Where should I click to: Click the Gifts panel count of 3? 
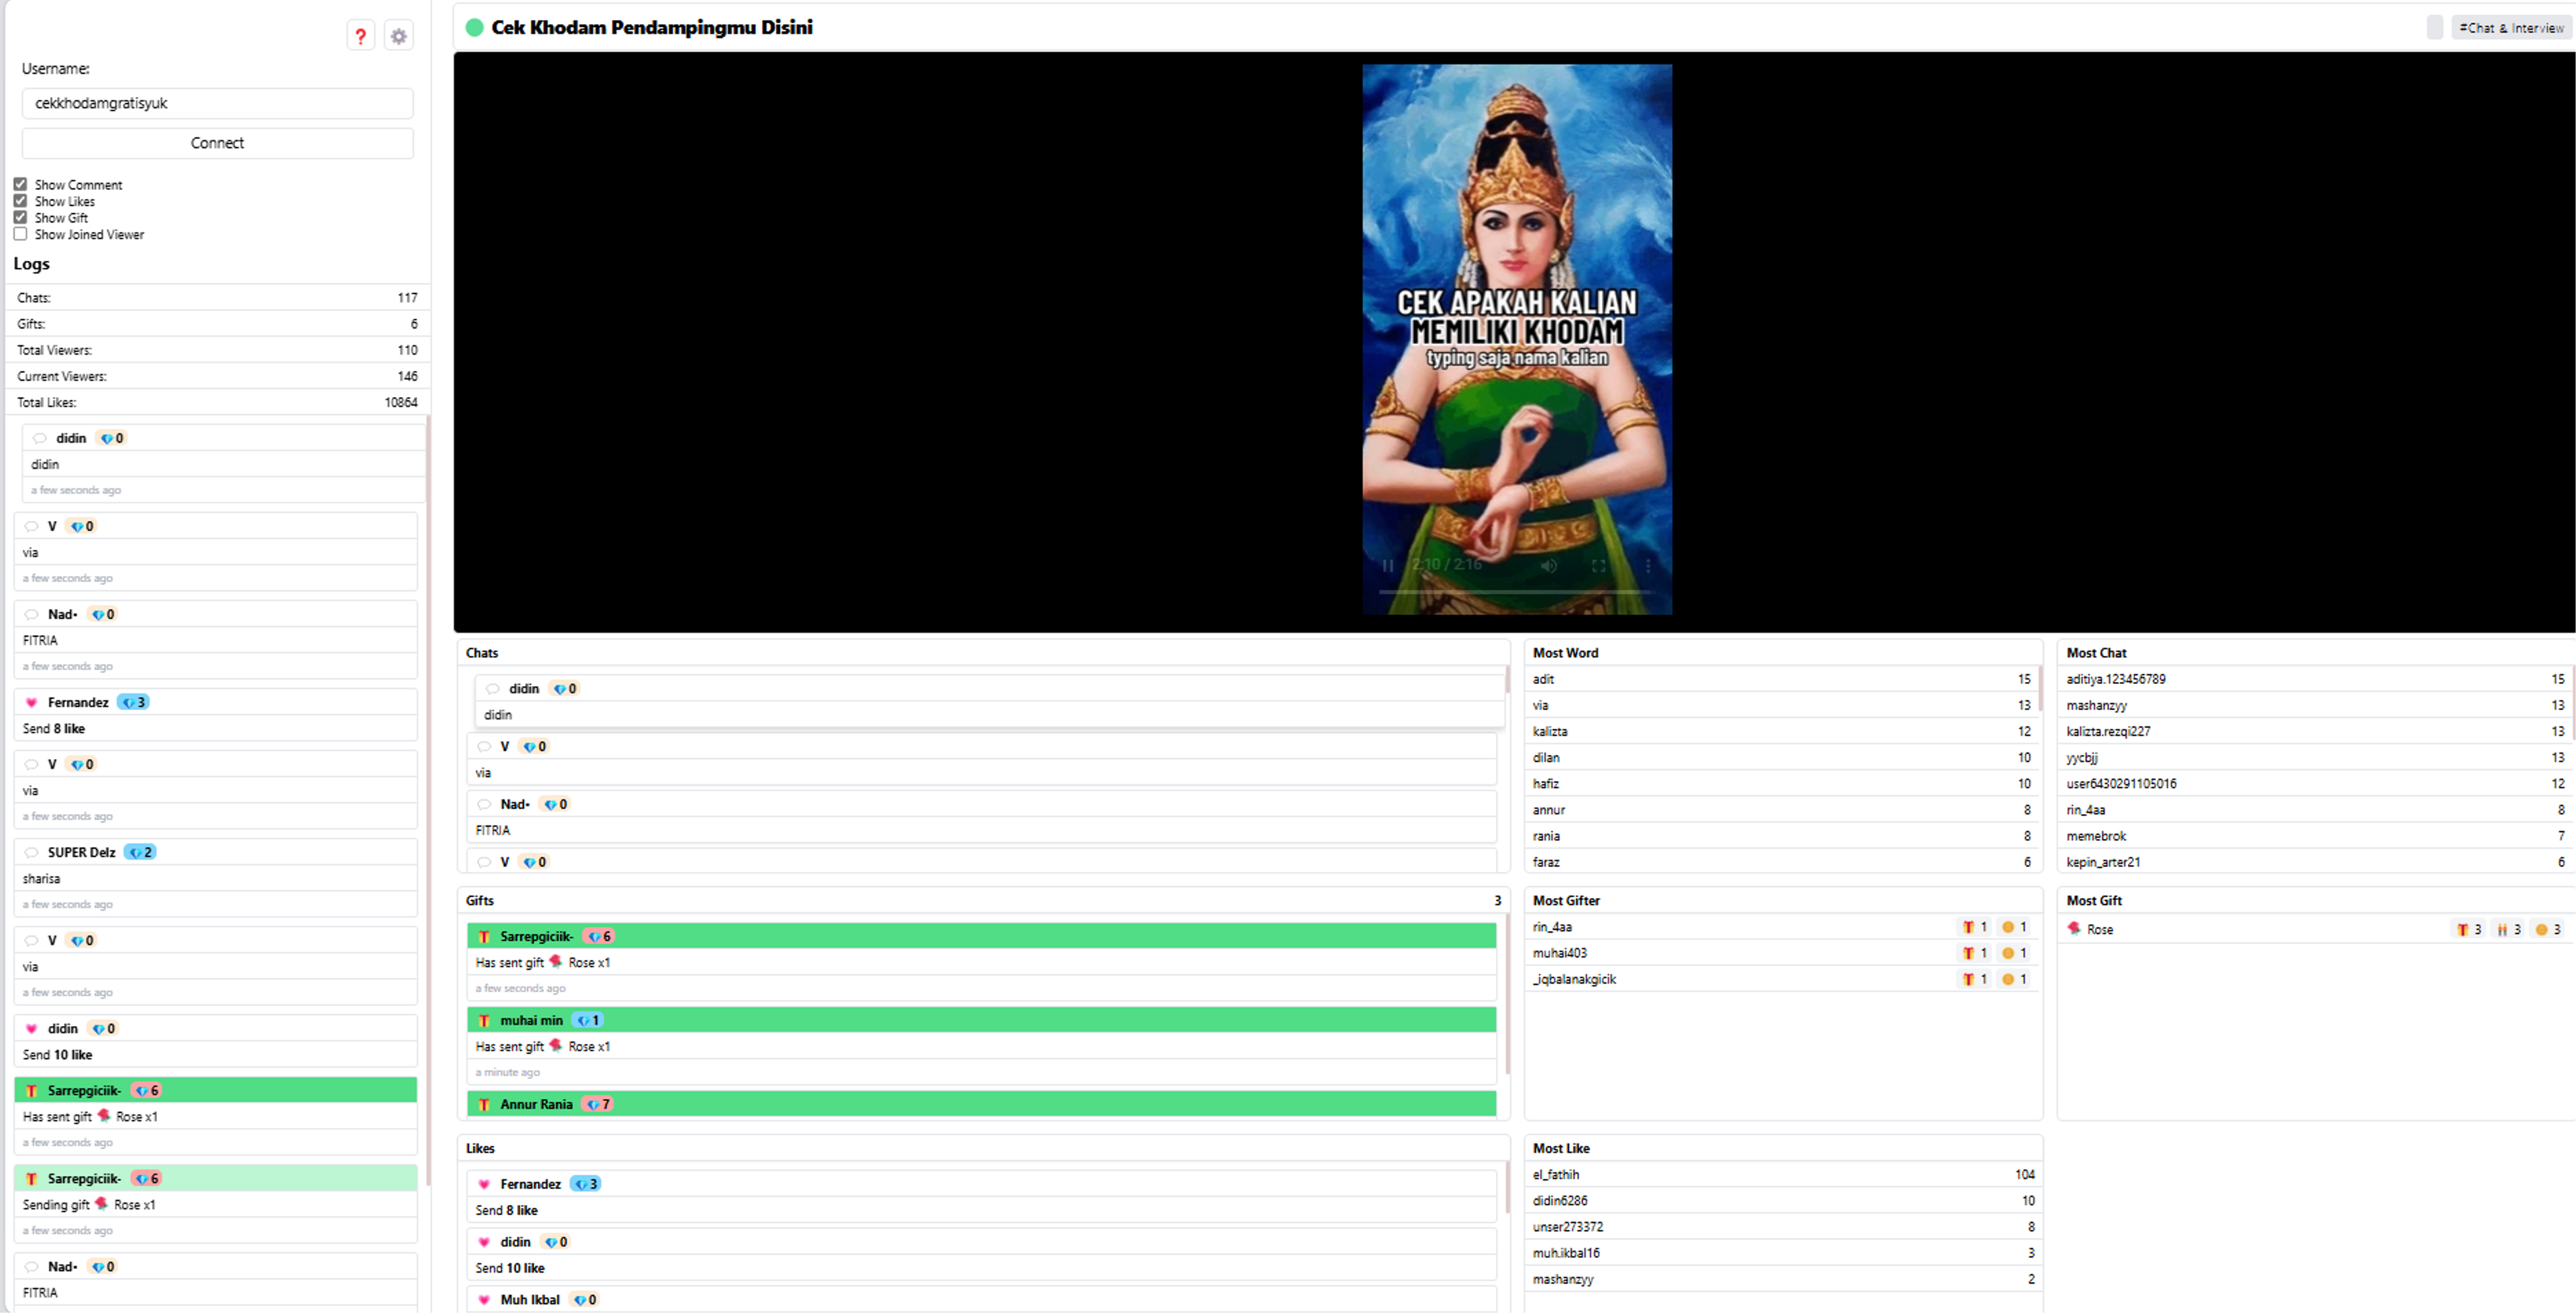(1497, 900)
